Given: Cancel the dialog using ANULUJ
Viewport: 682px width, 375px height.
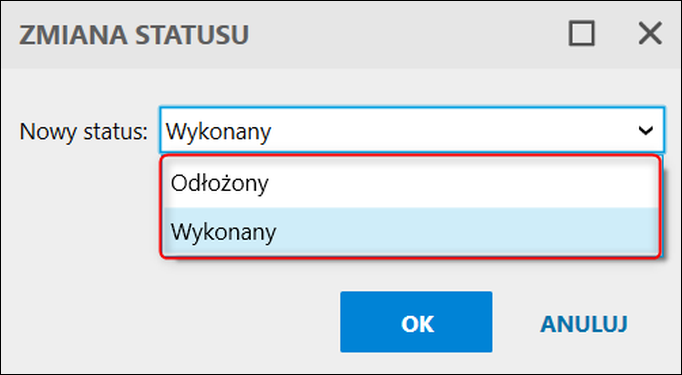Looking at the screenshot, I should click(584, 324).
